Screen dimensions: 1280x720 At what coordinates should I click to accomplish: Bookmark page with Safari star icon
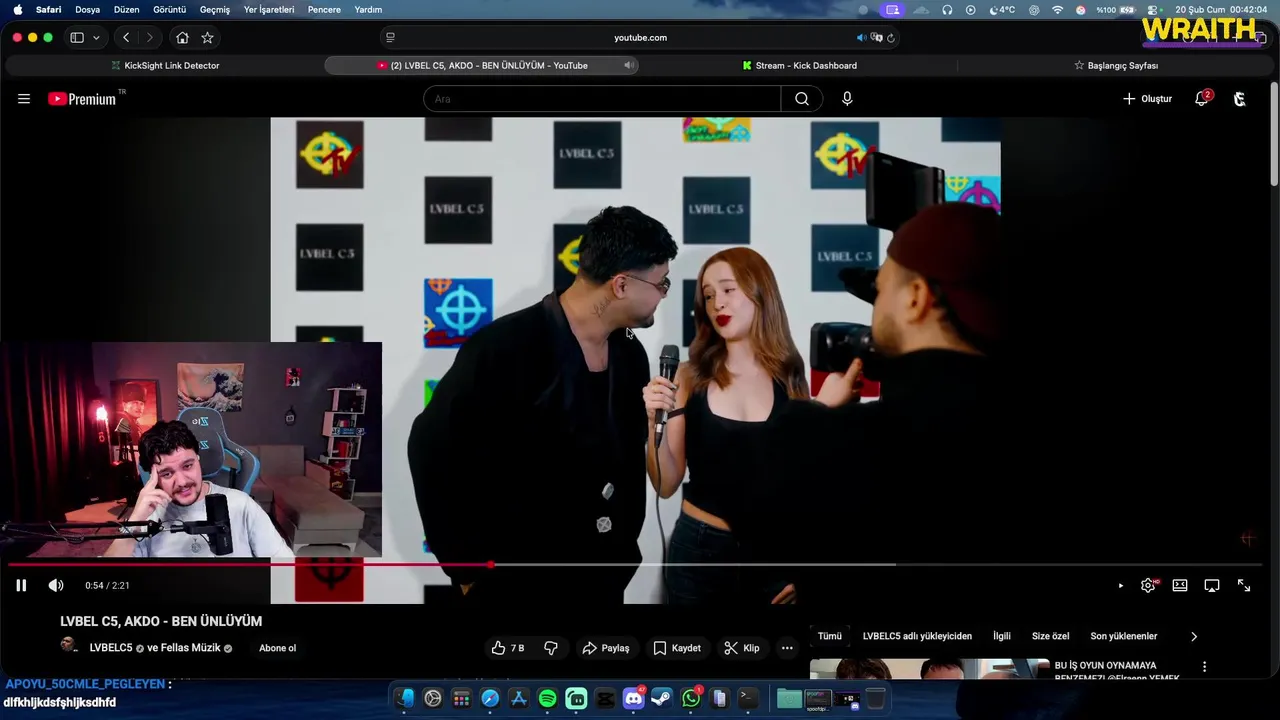click(207, 37)
